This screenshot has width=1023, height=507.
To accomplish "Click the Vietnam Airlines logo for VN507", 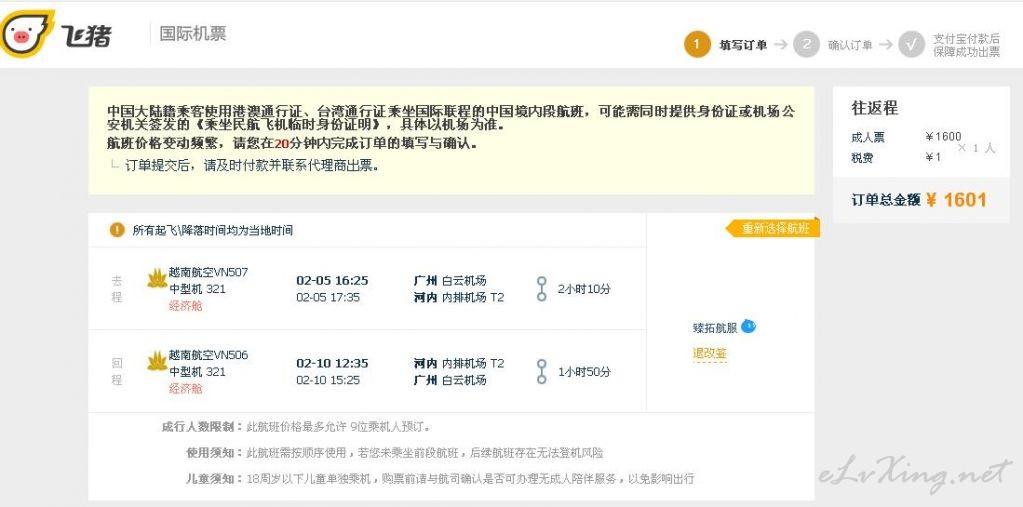I will pyautogui.click(x=156, y=279).
